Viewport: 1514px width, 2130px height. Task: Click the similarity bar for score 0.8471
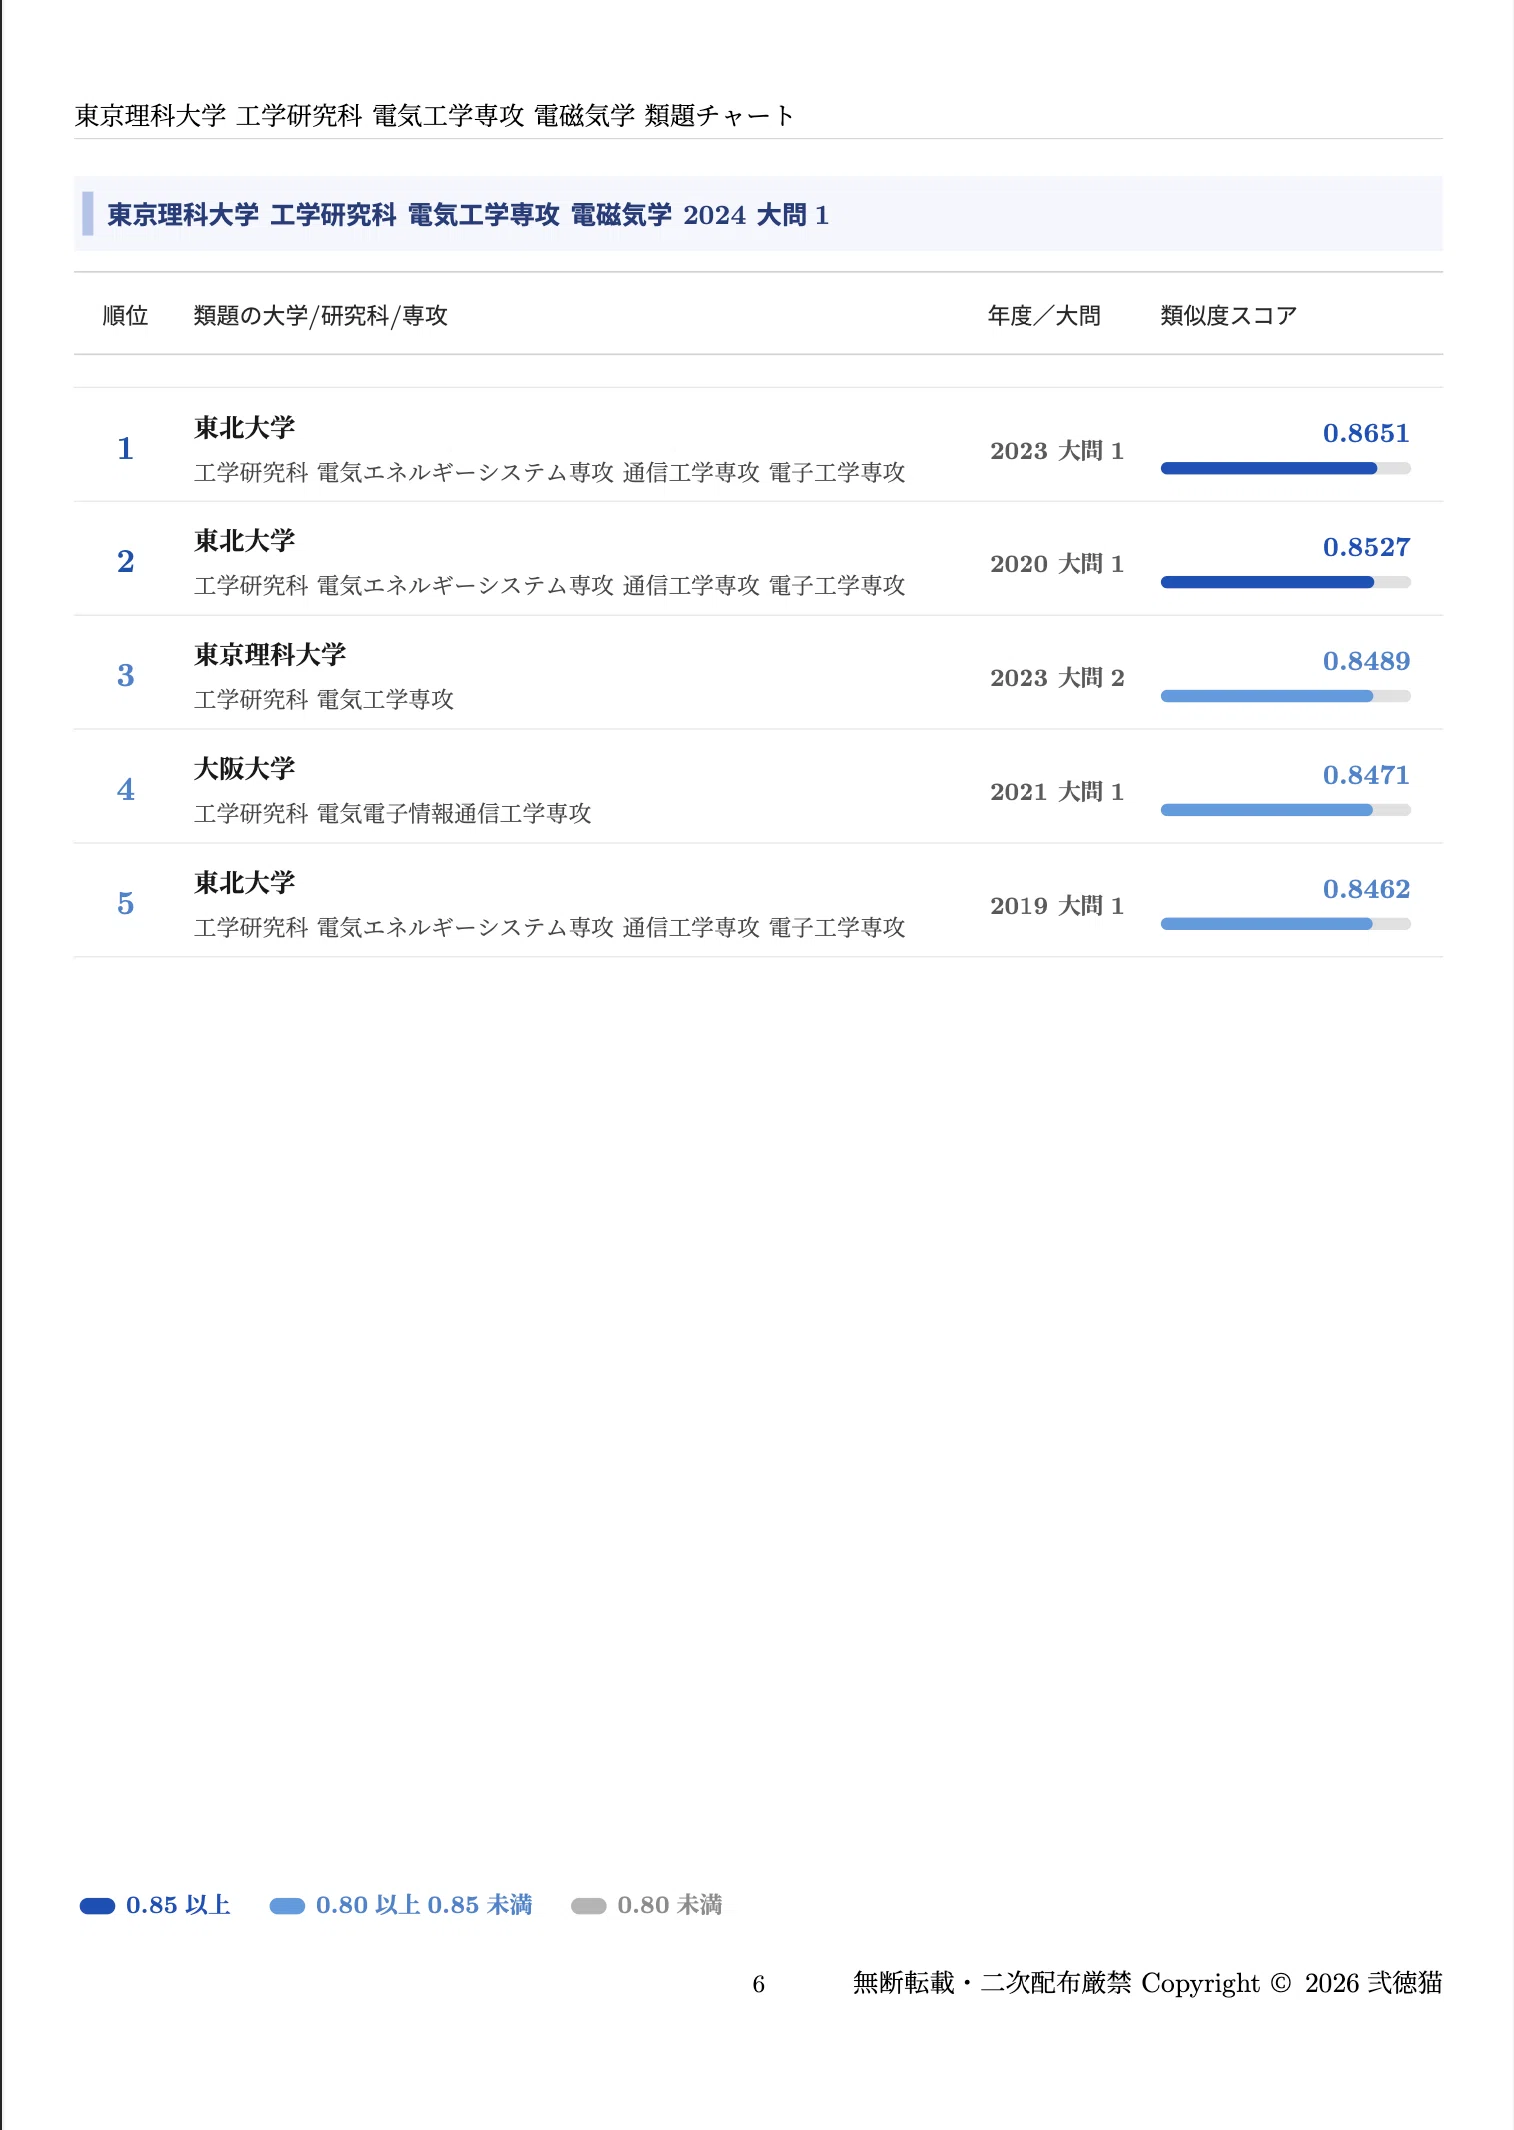tap(1285, 810)
